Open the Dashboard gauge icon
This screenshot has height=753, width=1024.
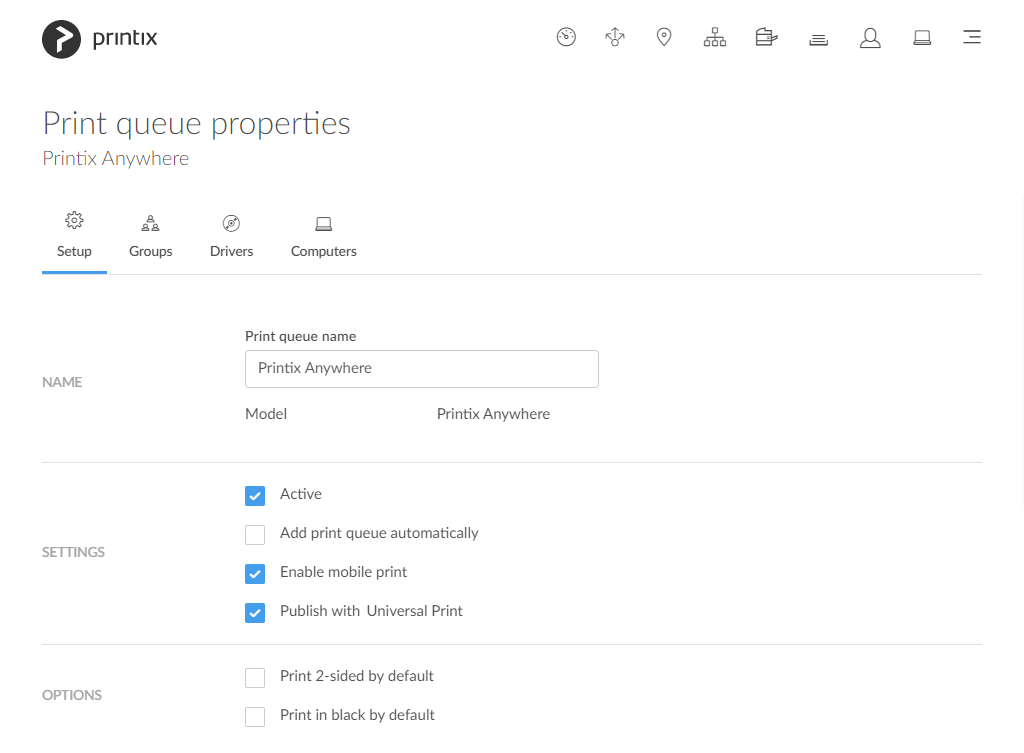[566, 37]
